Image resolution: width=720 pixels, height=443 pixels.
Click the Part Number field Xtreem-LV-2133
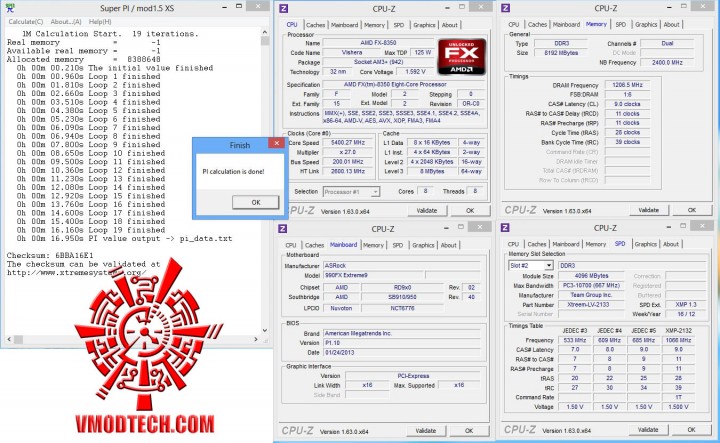(591, 305)
